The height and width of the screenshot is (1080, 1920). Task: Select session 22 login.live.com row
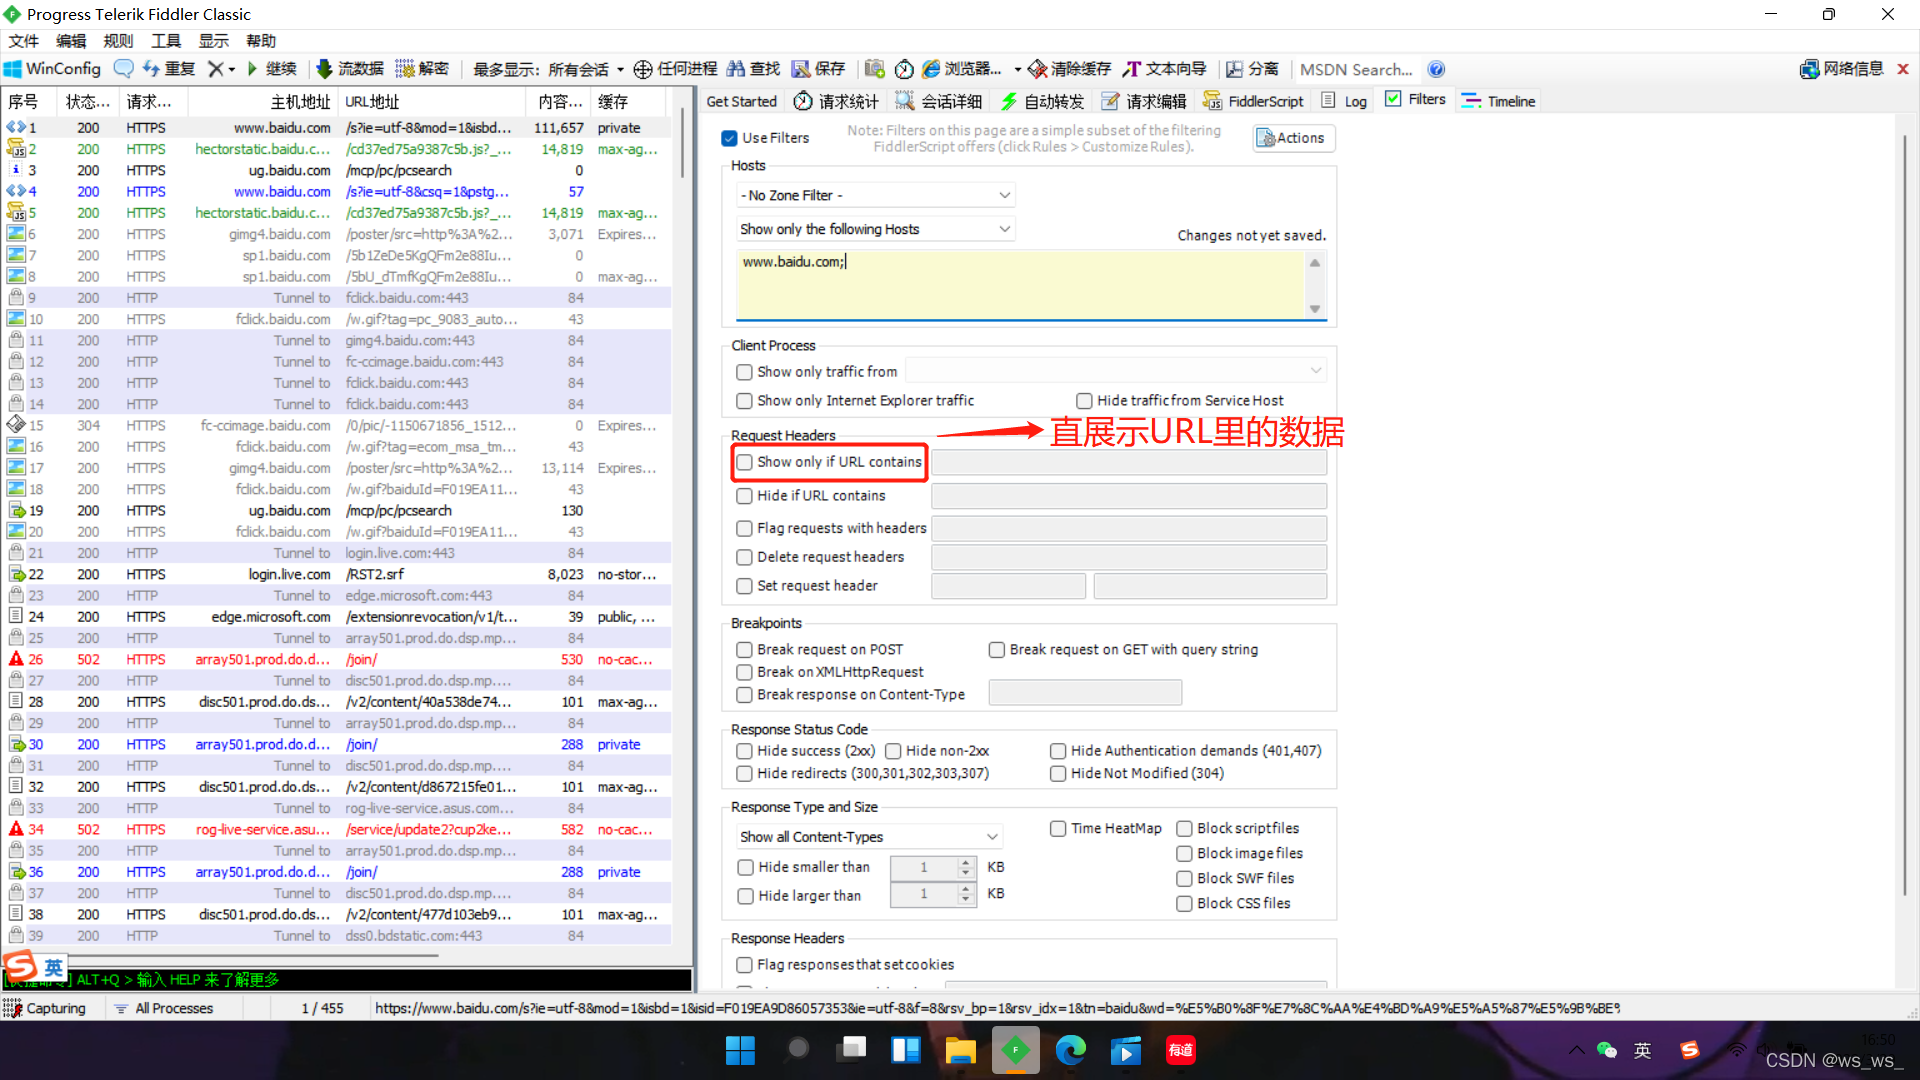[337, 574]
